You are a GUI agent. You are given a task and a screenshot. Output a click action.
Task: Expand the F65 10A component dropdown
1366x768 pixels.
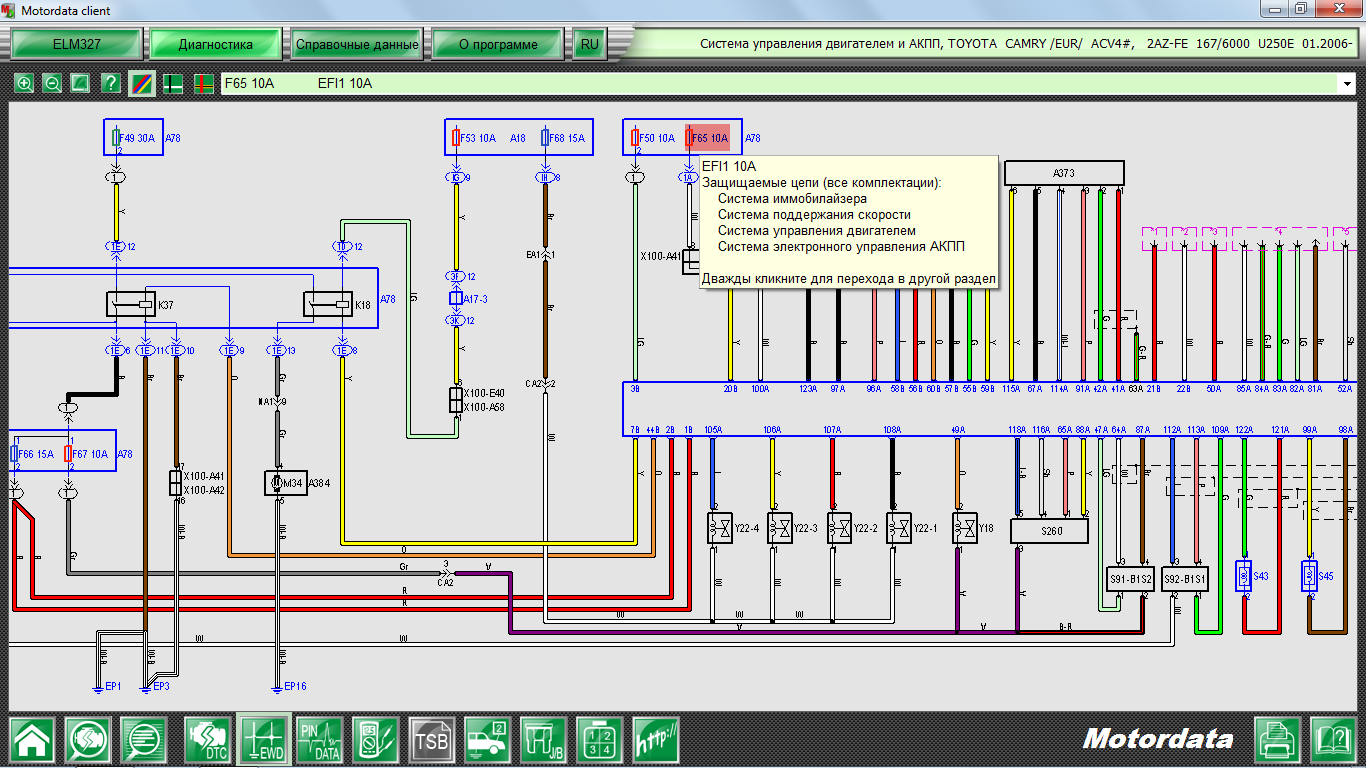pos(1347,84)
